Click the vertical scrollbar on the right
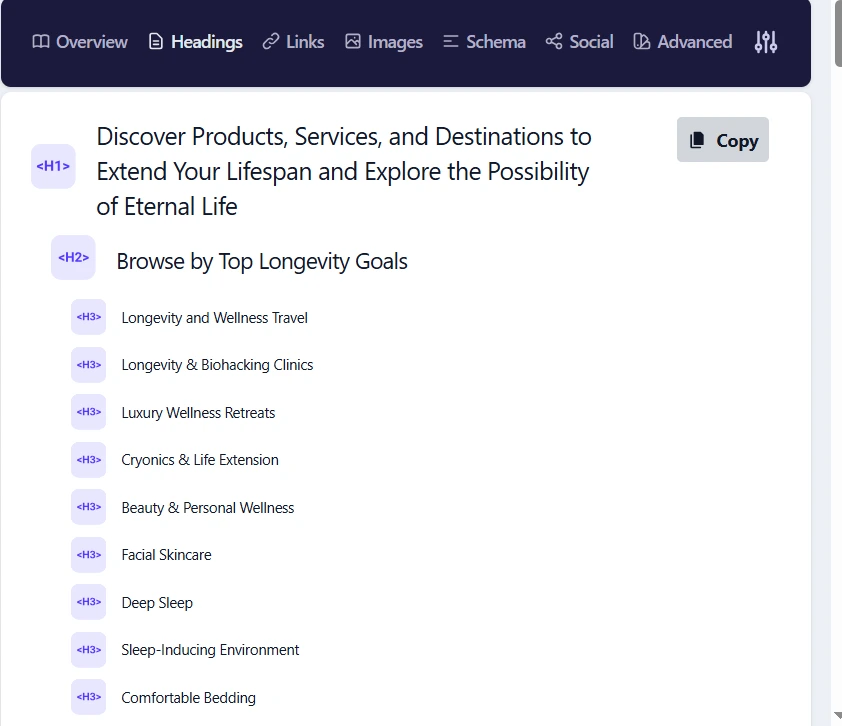842x726 pixels. coord(836,35)
